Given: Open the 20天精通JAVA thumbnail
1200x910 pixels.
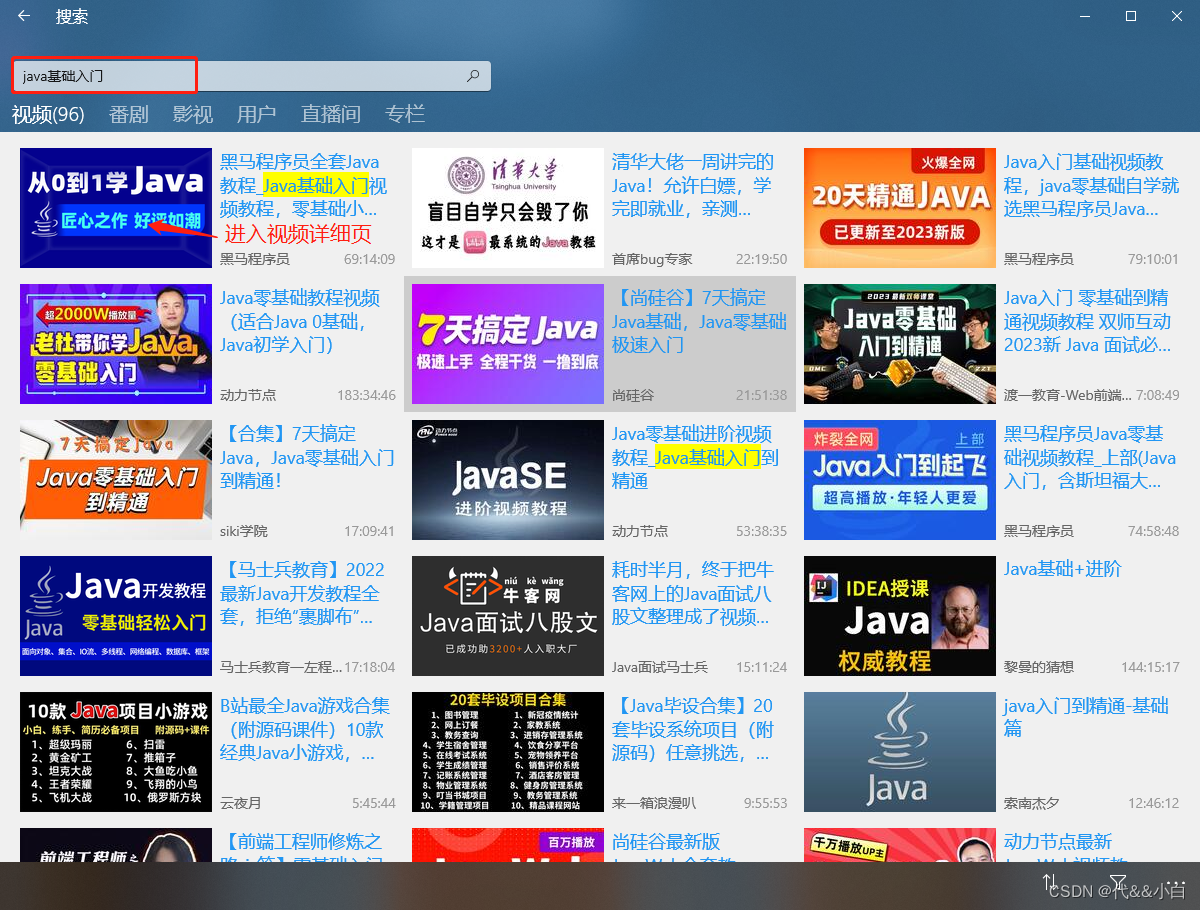Looking at the screenshot, I should [900, 208].
